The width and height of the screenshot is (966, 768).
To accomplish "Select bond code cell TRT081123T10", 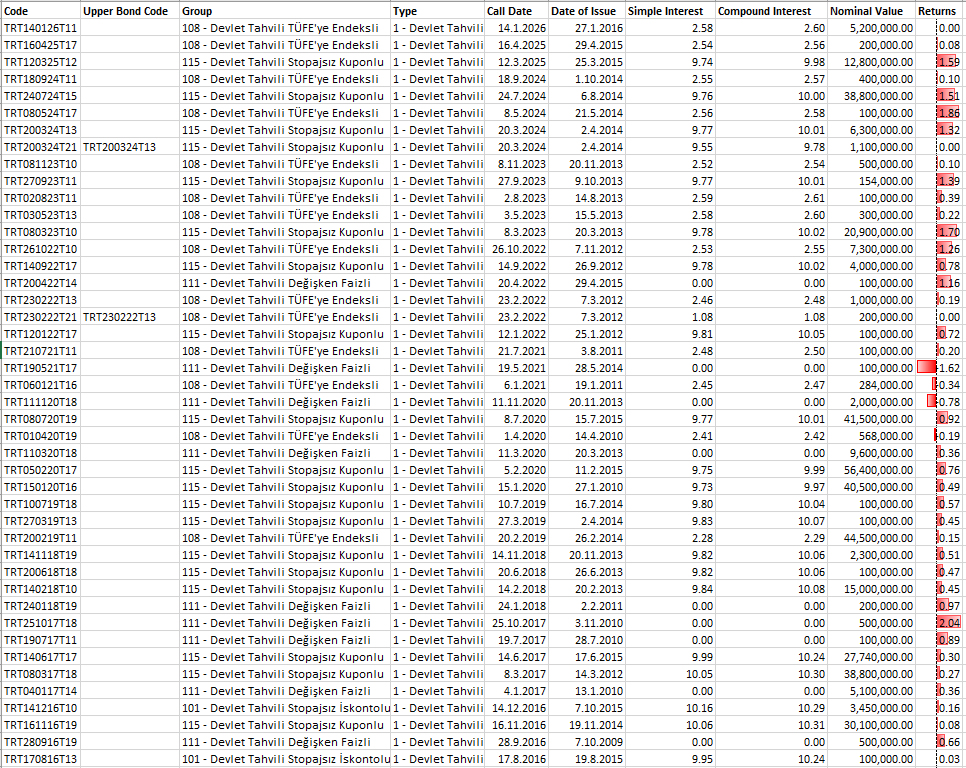I will (41, 164).
